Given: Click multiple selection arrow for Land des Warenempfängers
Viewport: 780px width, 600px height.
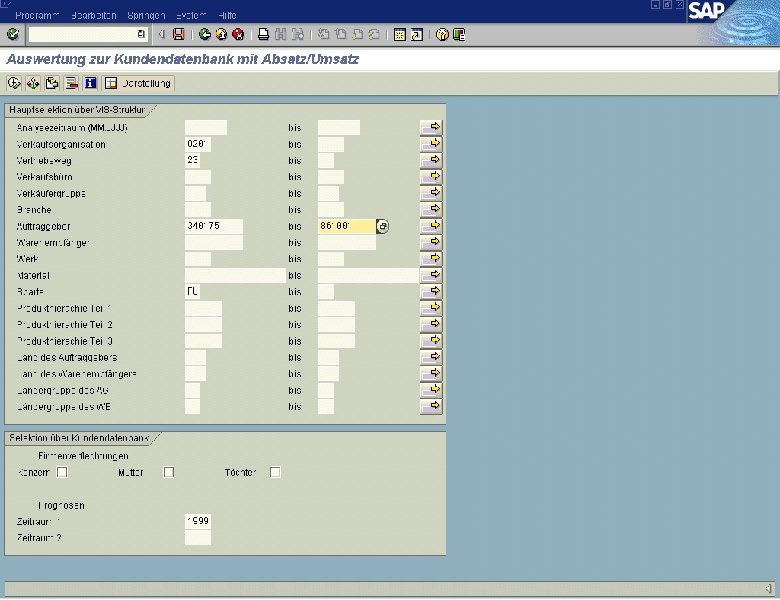Looking at the screenshot, I should click(431, 374).
